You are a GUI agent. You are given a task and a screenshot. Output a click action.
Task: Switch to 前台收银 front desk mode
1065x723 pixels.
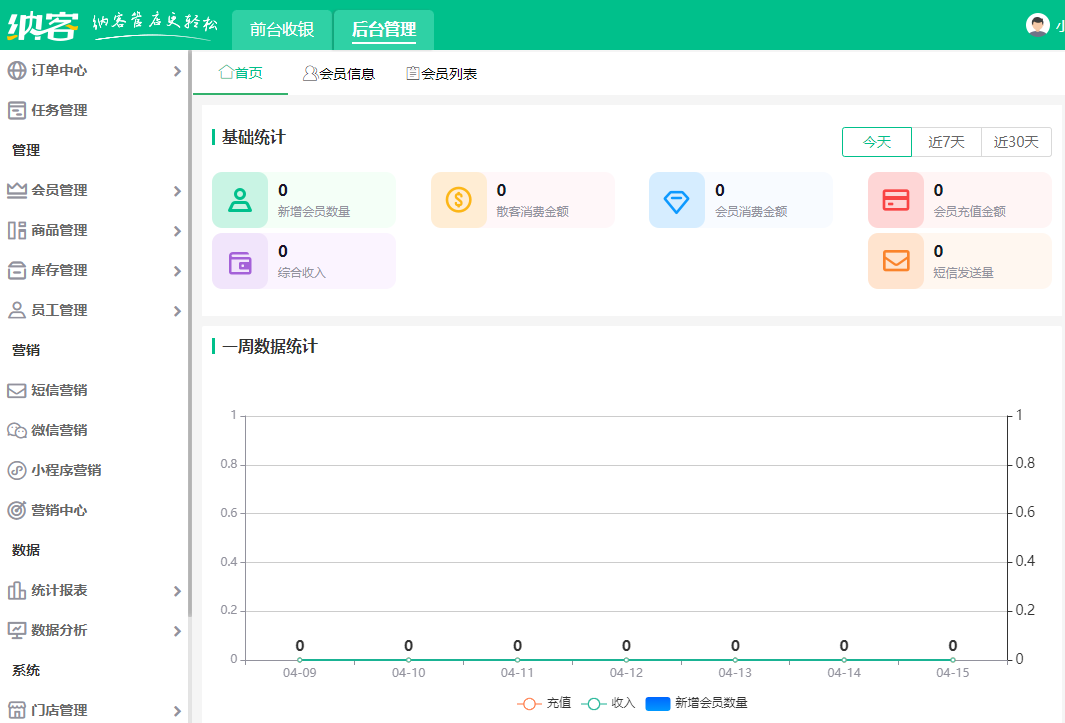[281, 30]
